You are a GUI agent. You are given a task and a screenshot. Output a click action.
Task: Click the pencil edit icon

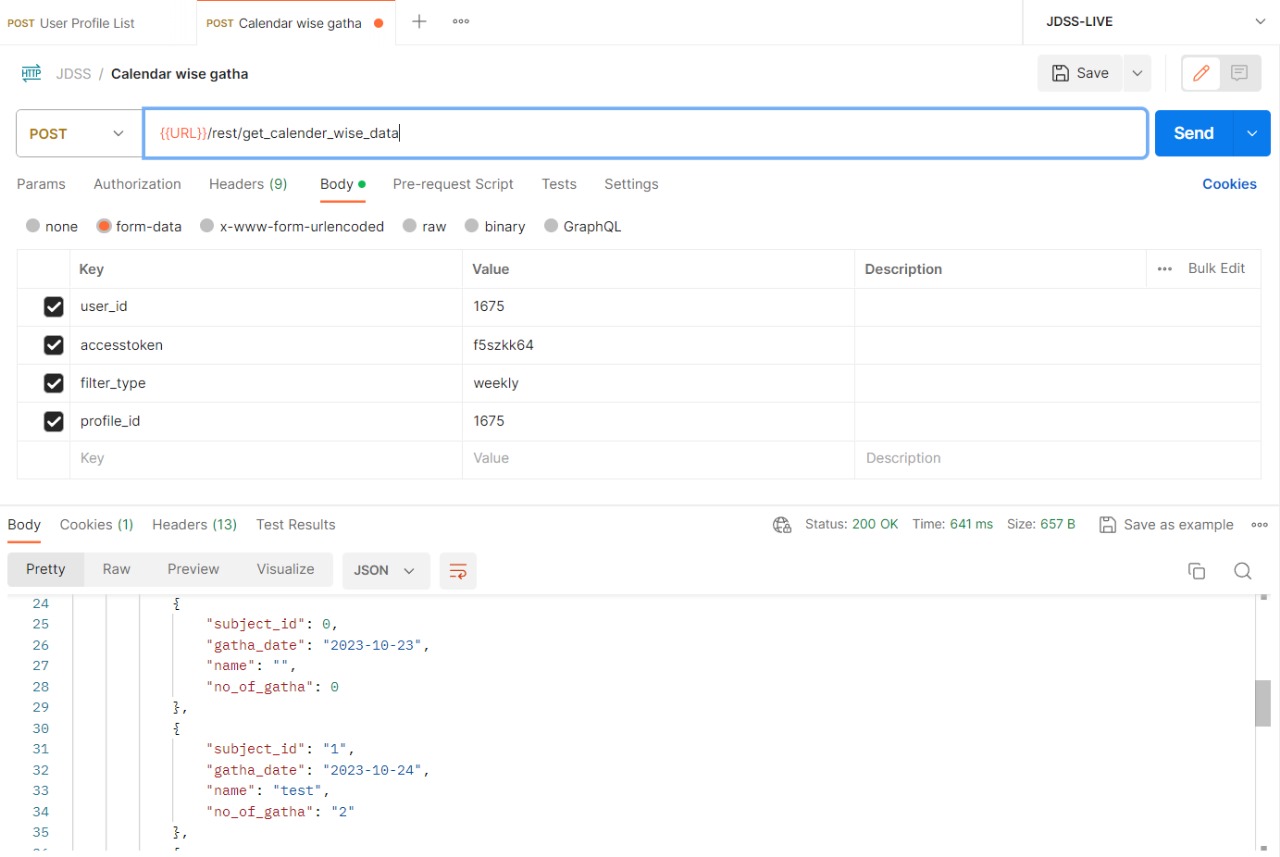(x=1201, y=73)
